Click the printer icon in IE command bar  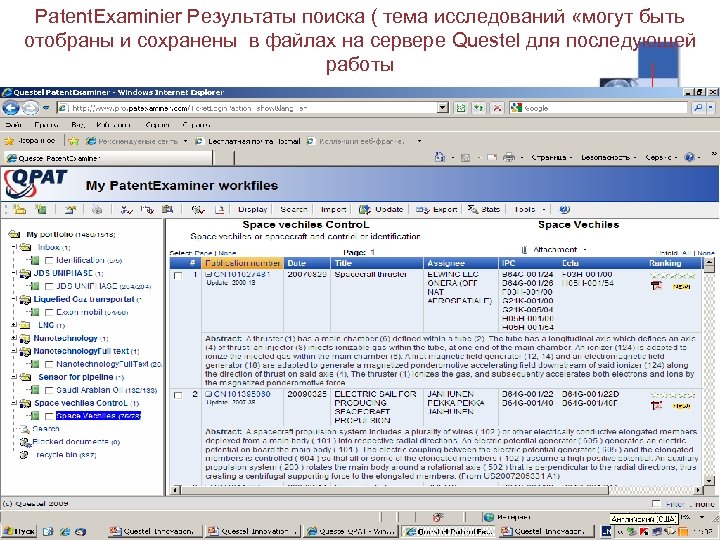pyautogui.click(x=509, y=158)
